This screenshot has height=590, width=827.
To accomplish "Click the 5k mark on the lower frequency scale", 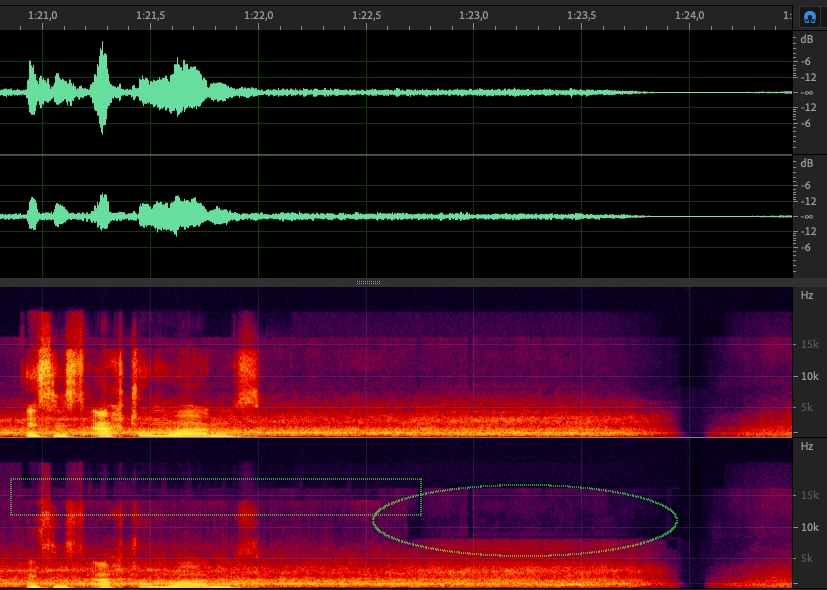I will tap(808, 558).
